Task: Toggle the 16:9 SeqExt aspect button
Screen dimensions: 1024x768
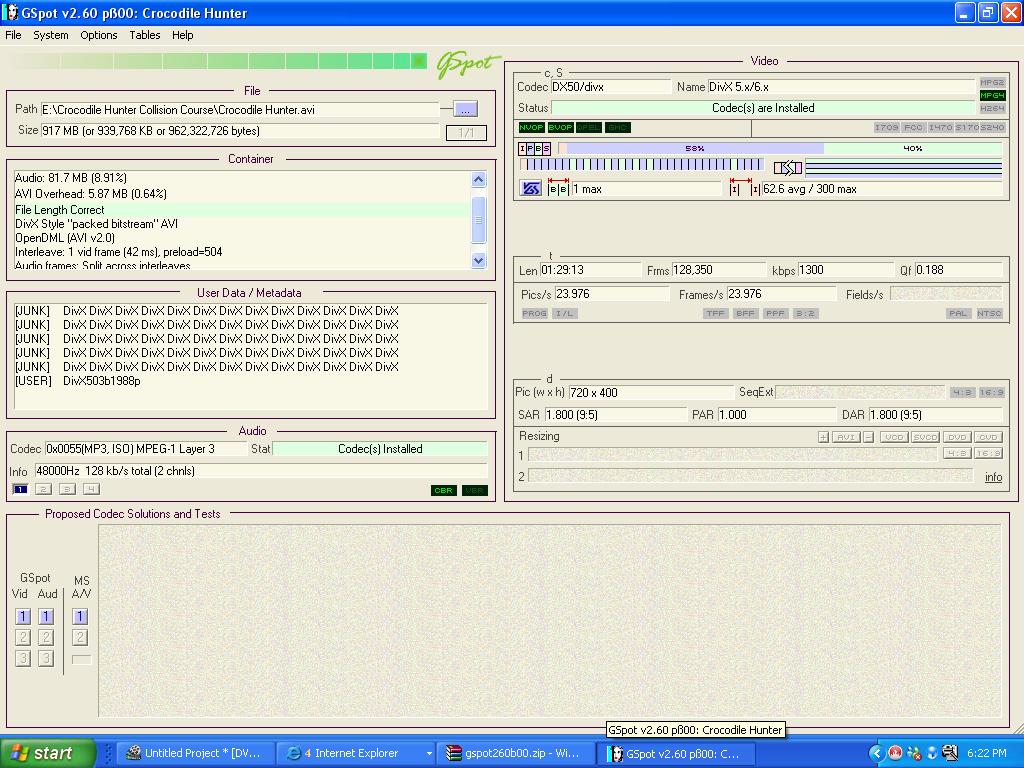Action: tap(991, 392)
